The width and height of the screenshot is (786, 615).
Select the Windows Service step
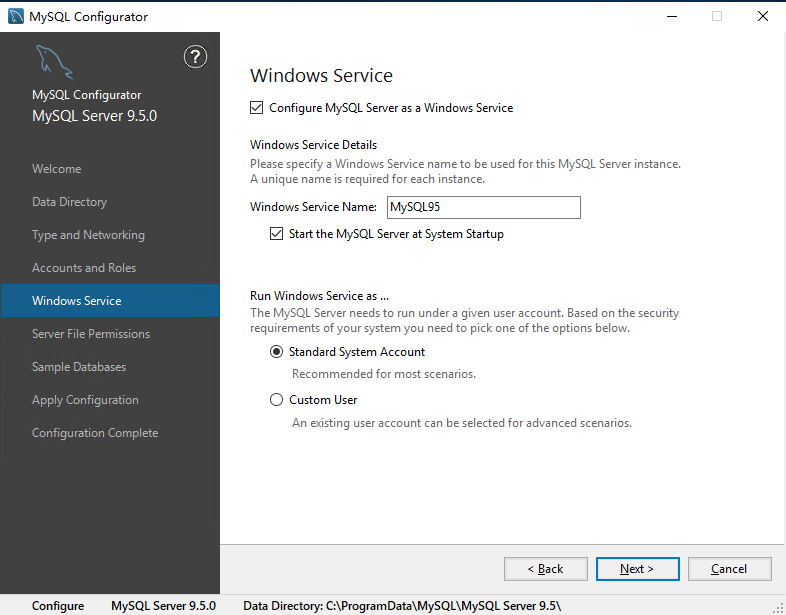pos(110,300)
